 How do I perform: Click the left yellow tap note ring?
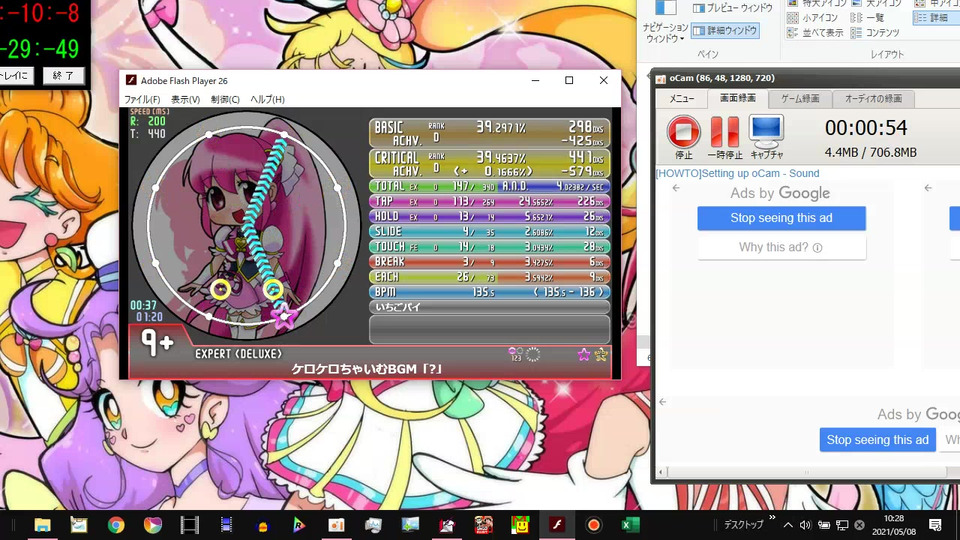[x=220, y=289]
